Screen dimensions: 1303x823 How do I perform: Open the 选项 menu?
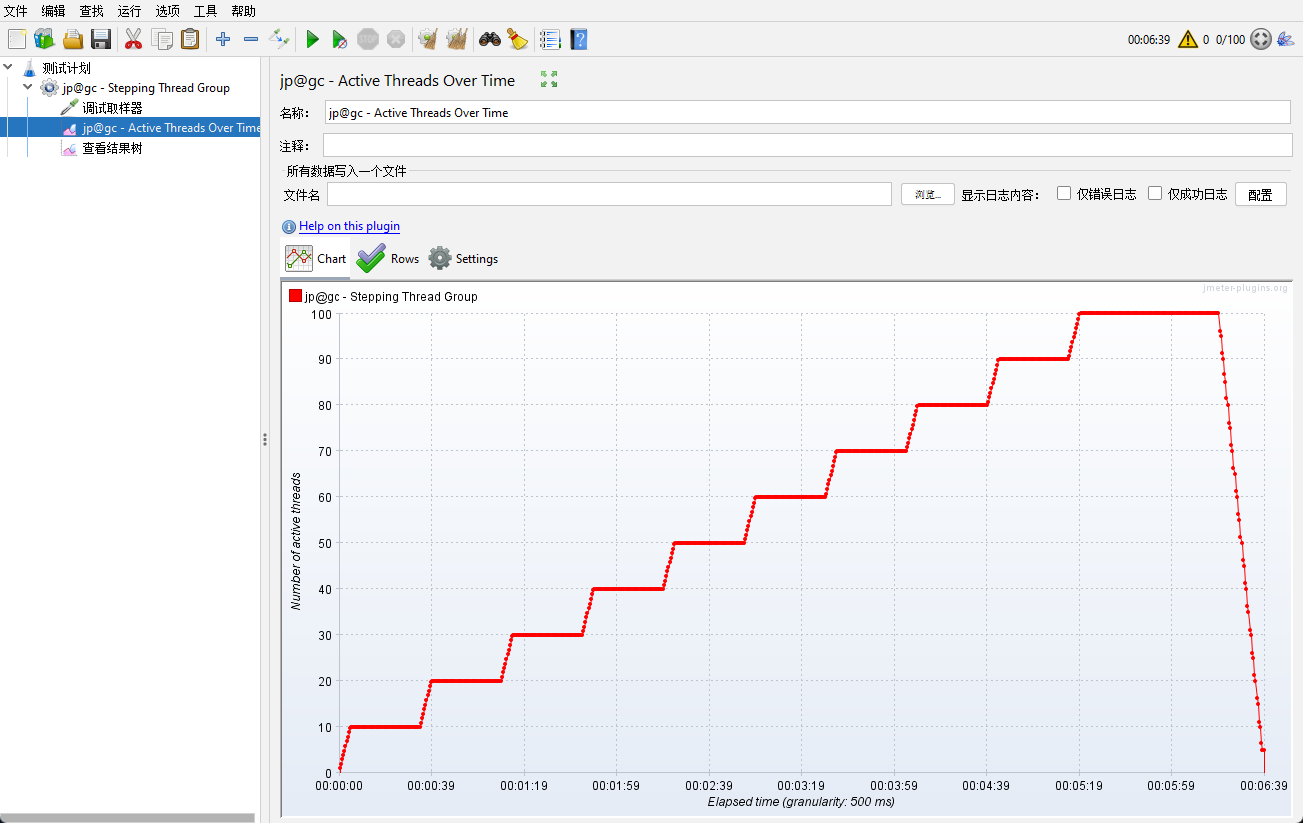point(167,11)
